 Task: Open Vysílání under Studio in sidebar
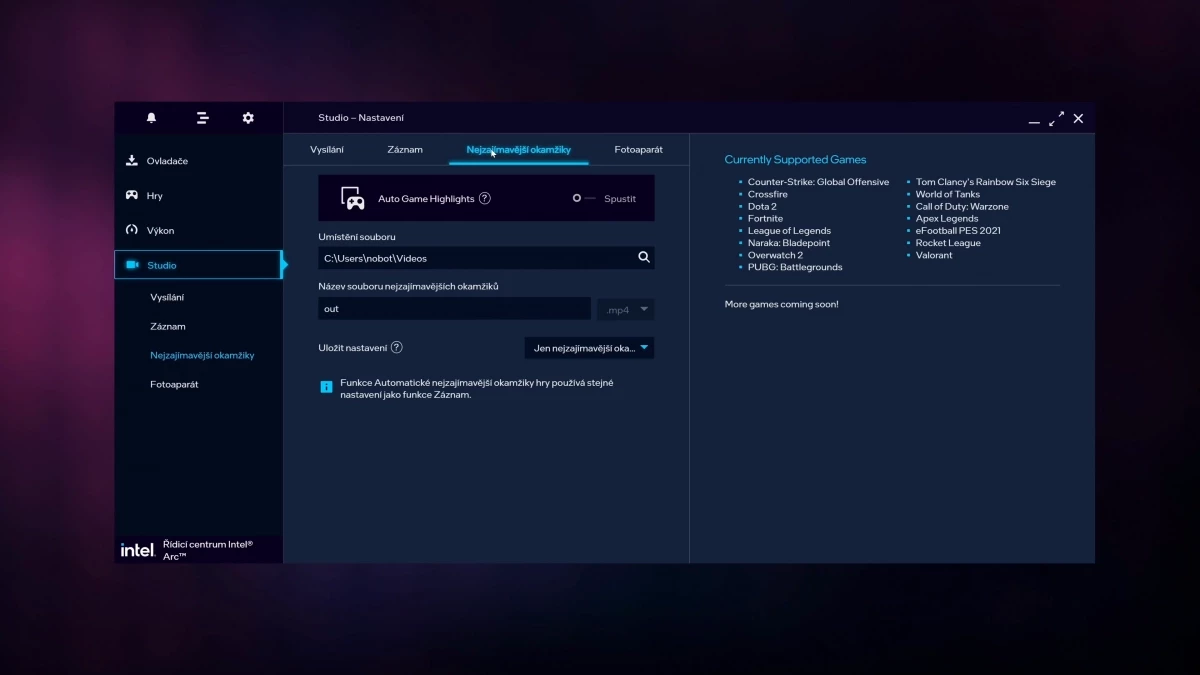(x=167, y=297)
